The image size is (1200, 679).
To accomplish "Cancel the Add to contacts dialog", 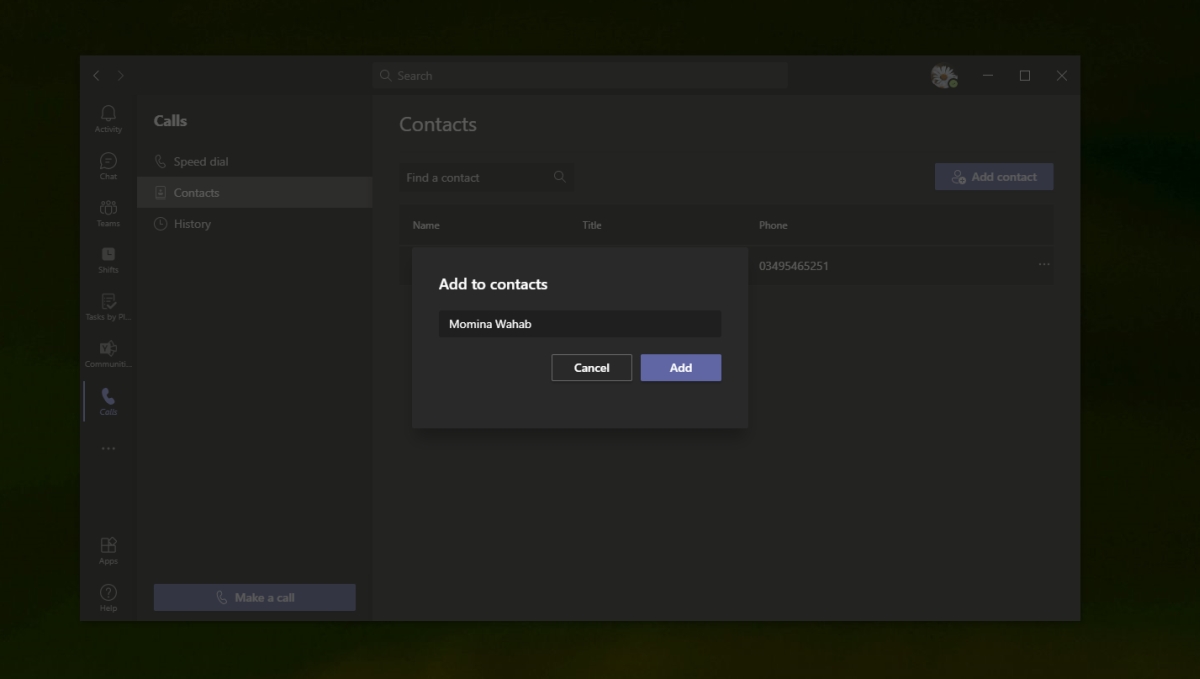I will click(x=591, y=368).
